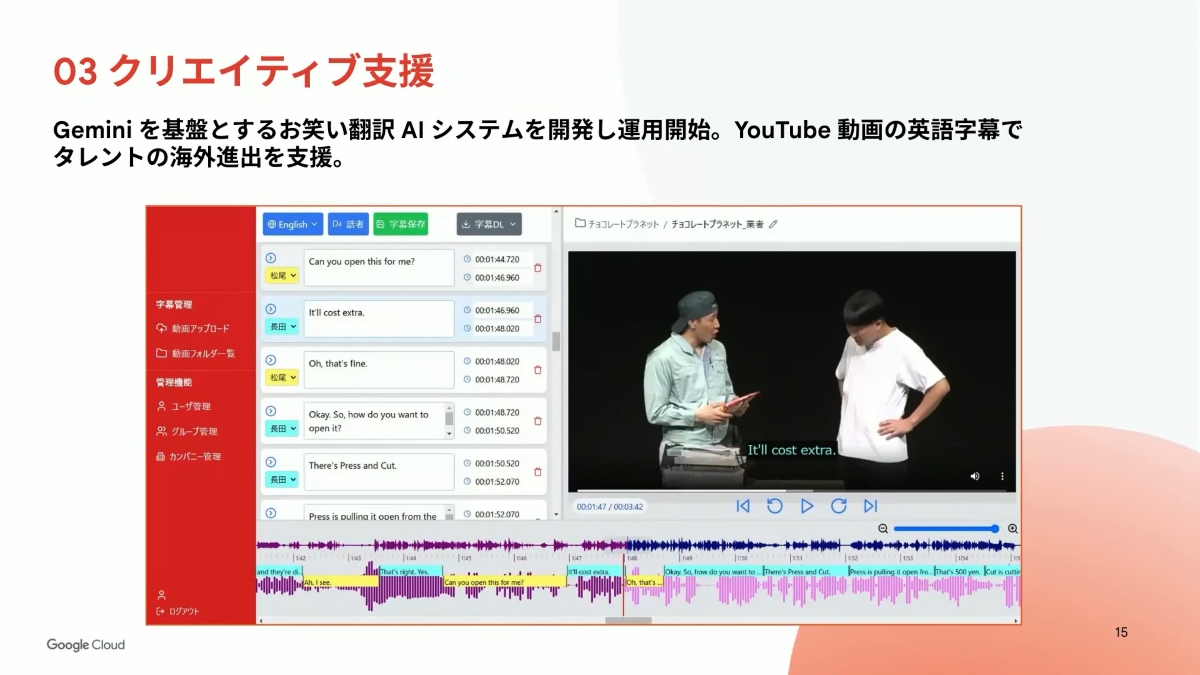Open the video player three-dot menu
1200x675 pixels.
pyautogui.click(x=1002, y=476)
